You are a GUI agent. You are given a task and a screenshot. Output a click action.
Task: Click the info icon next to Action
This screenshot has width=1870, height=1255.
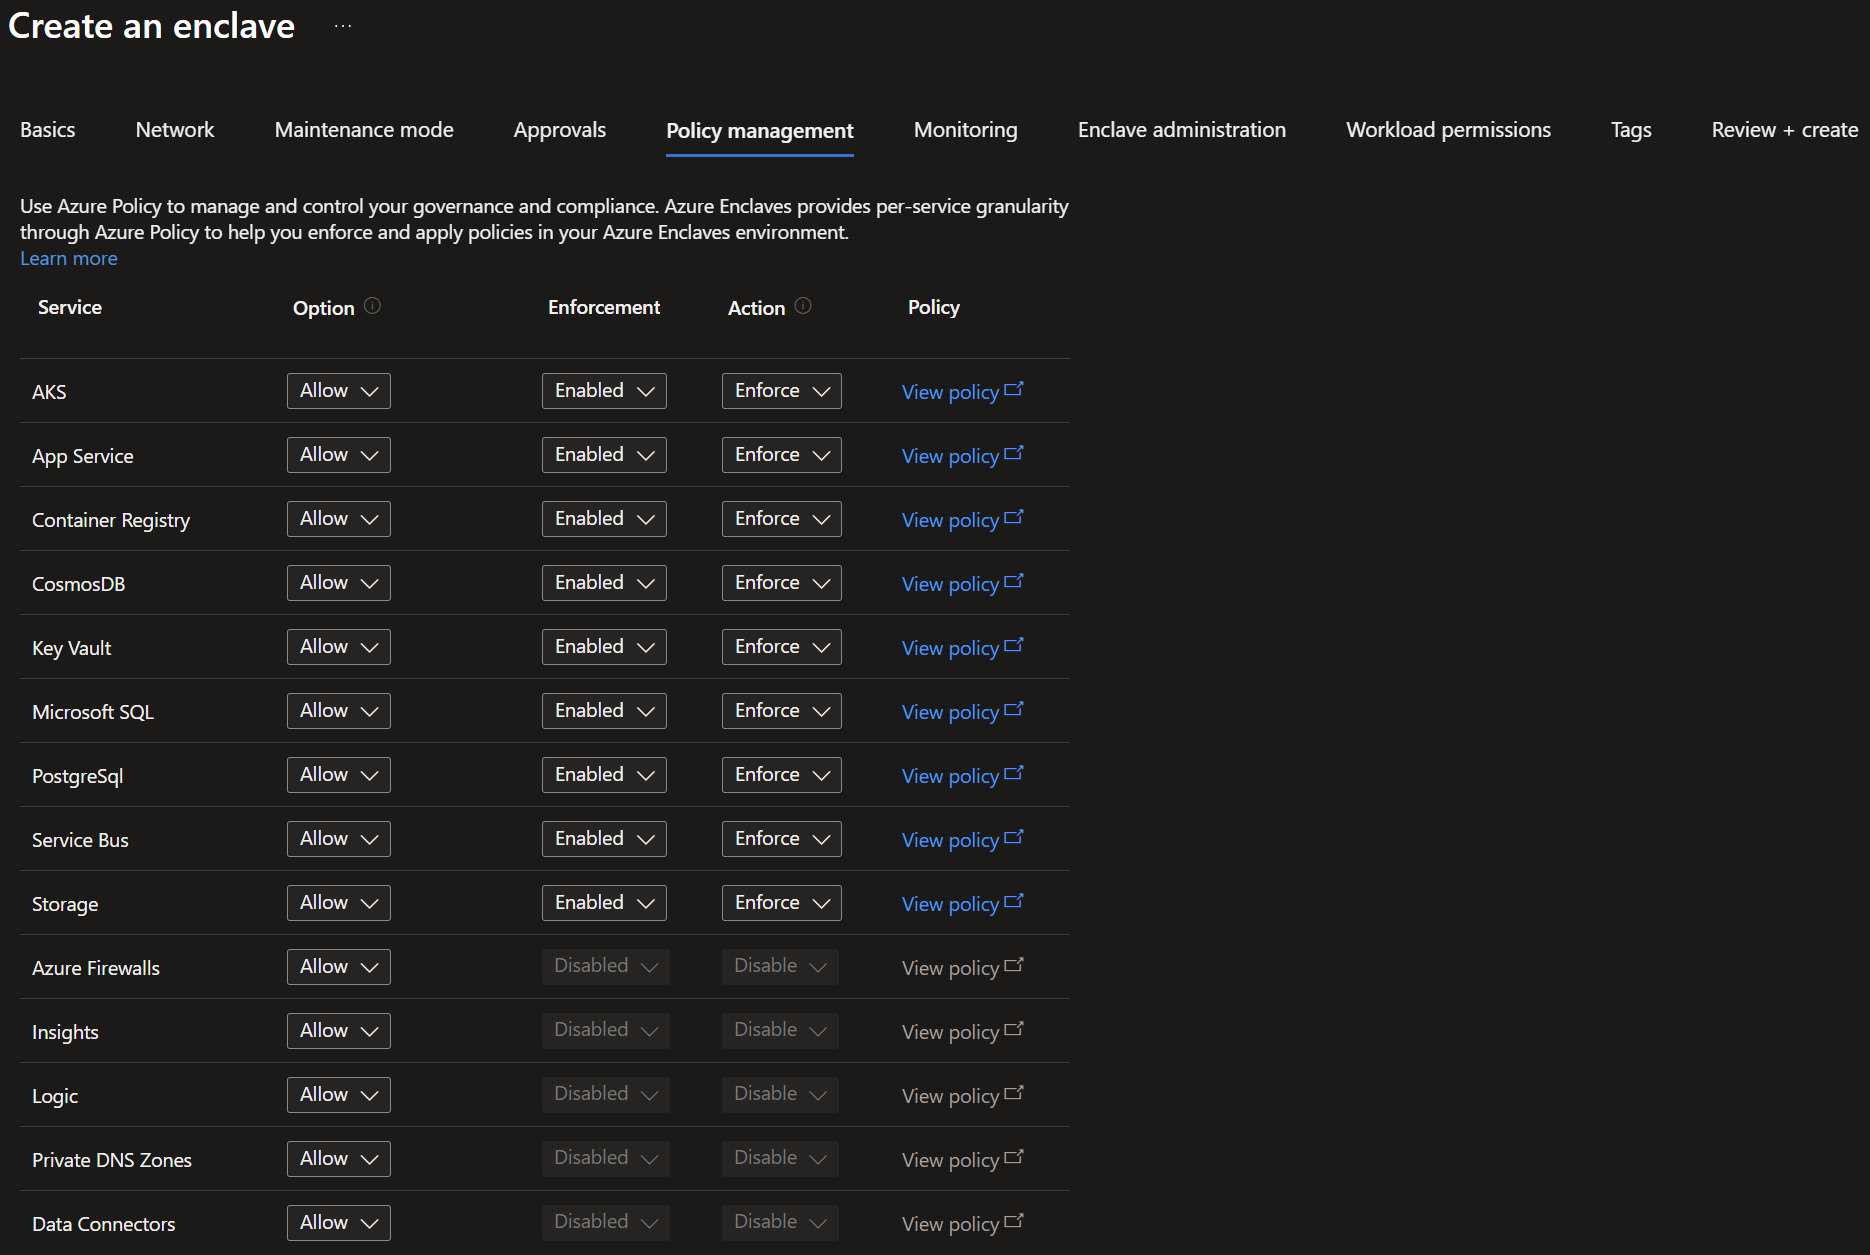(803, 306)
